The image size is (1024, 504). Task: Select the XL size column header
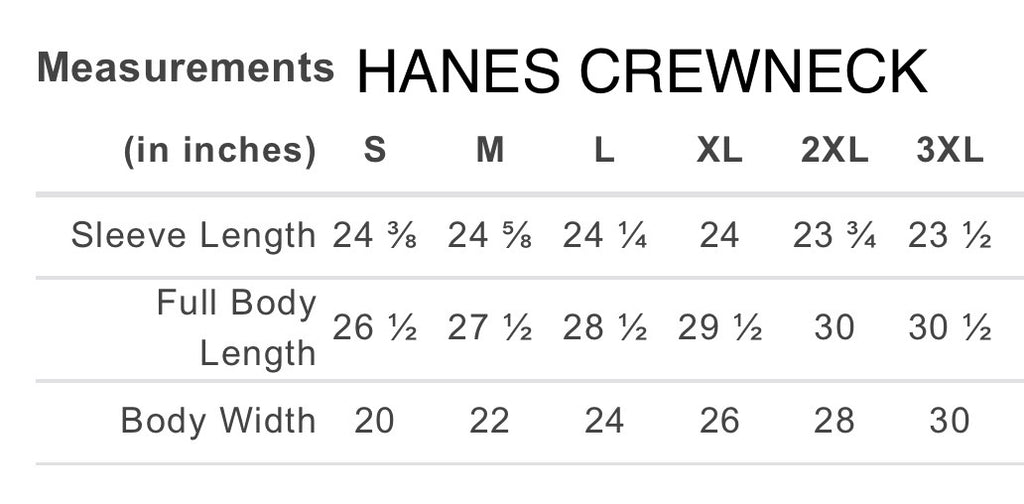[x=719, y=151]
